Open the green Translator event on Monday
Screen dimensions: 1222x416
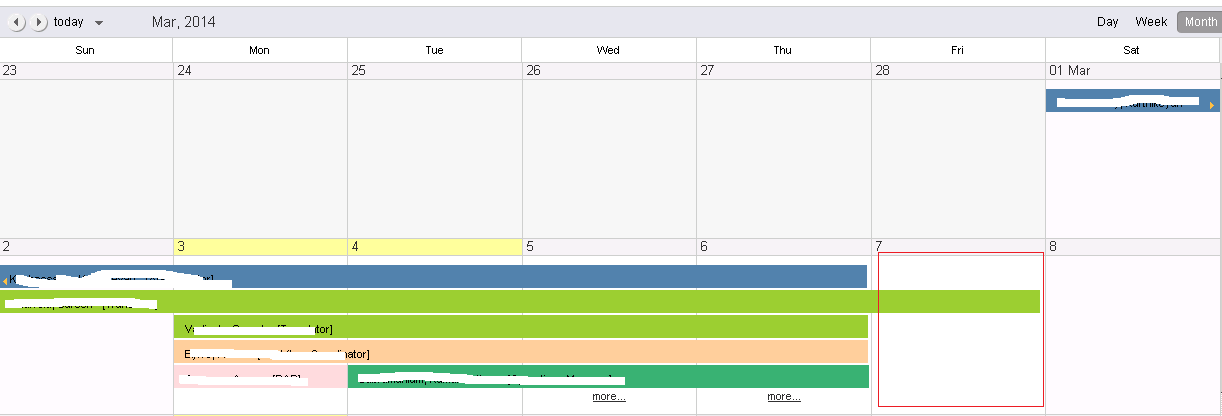point(521,327)
